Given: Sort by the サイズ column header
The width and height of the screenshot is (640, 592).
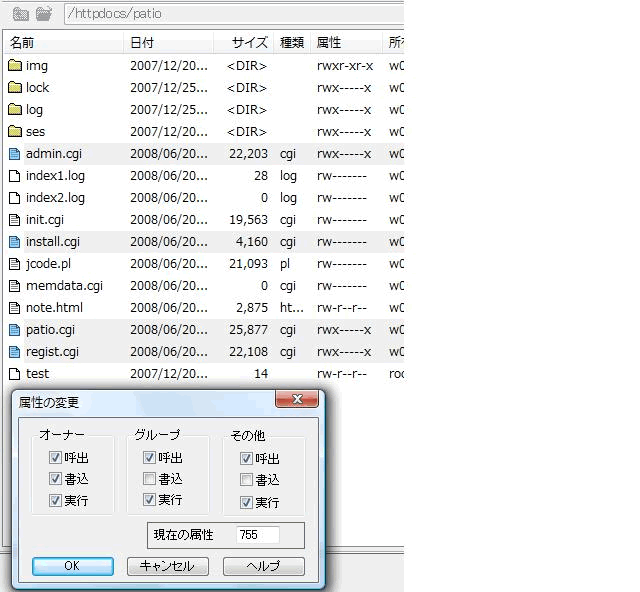Looking at the screenshot, I should 243,42.
